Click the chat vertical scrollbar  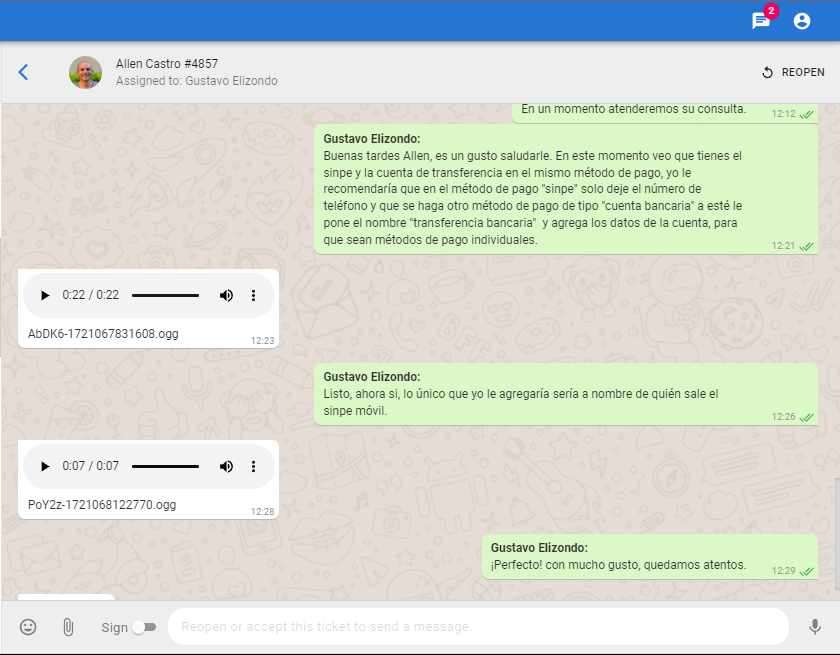[x=836, y=540]
